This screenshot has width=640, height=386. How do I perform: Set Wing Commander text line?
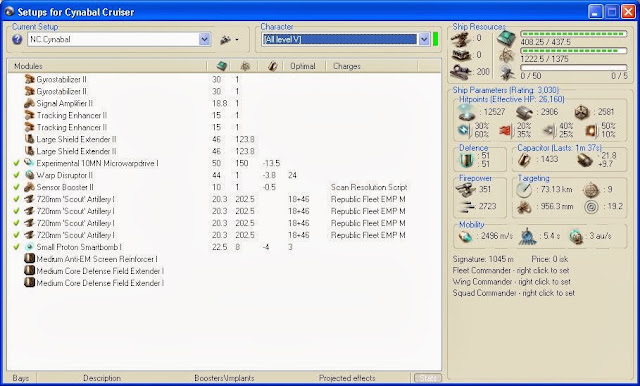(x=511, y=282)
